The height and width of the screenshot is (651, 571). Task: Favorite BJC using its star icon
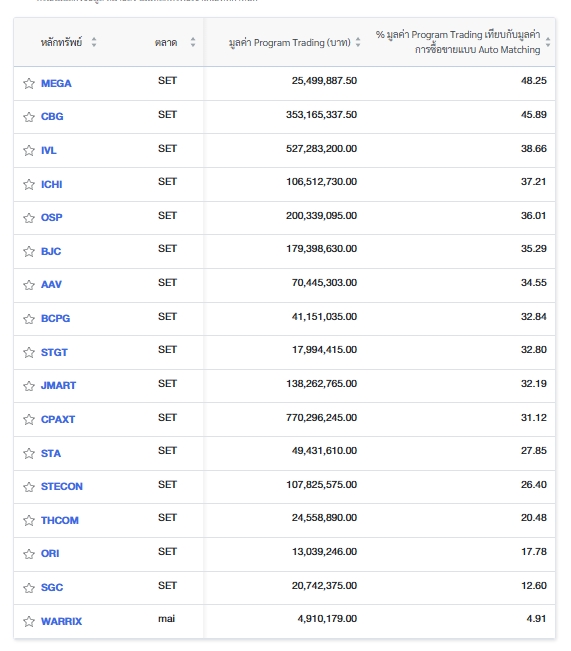point(29,252)
